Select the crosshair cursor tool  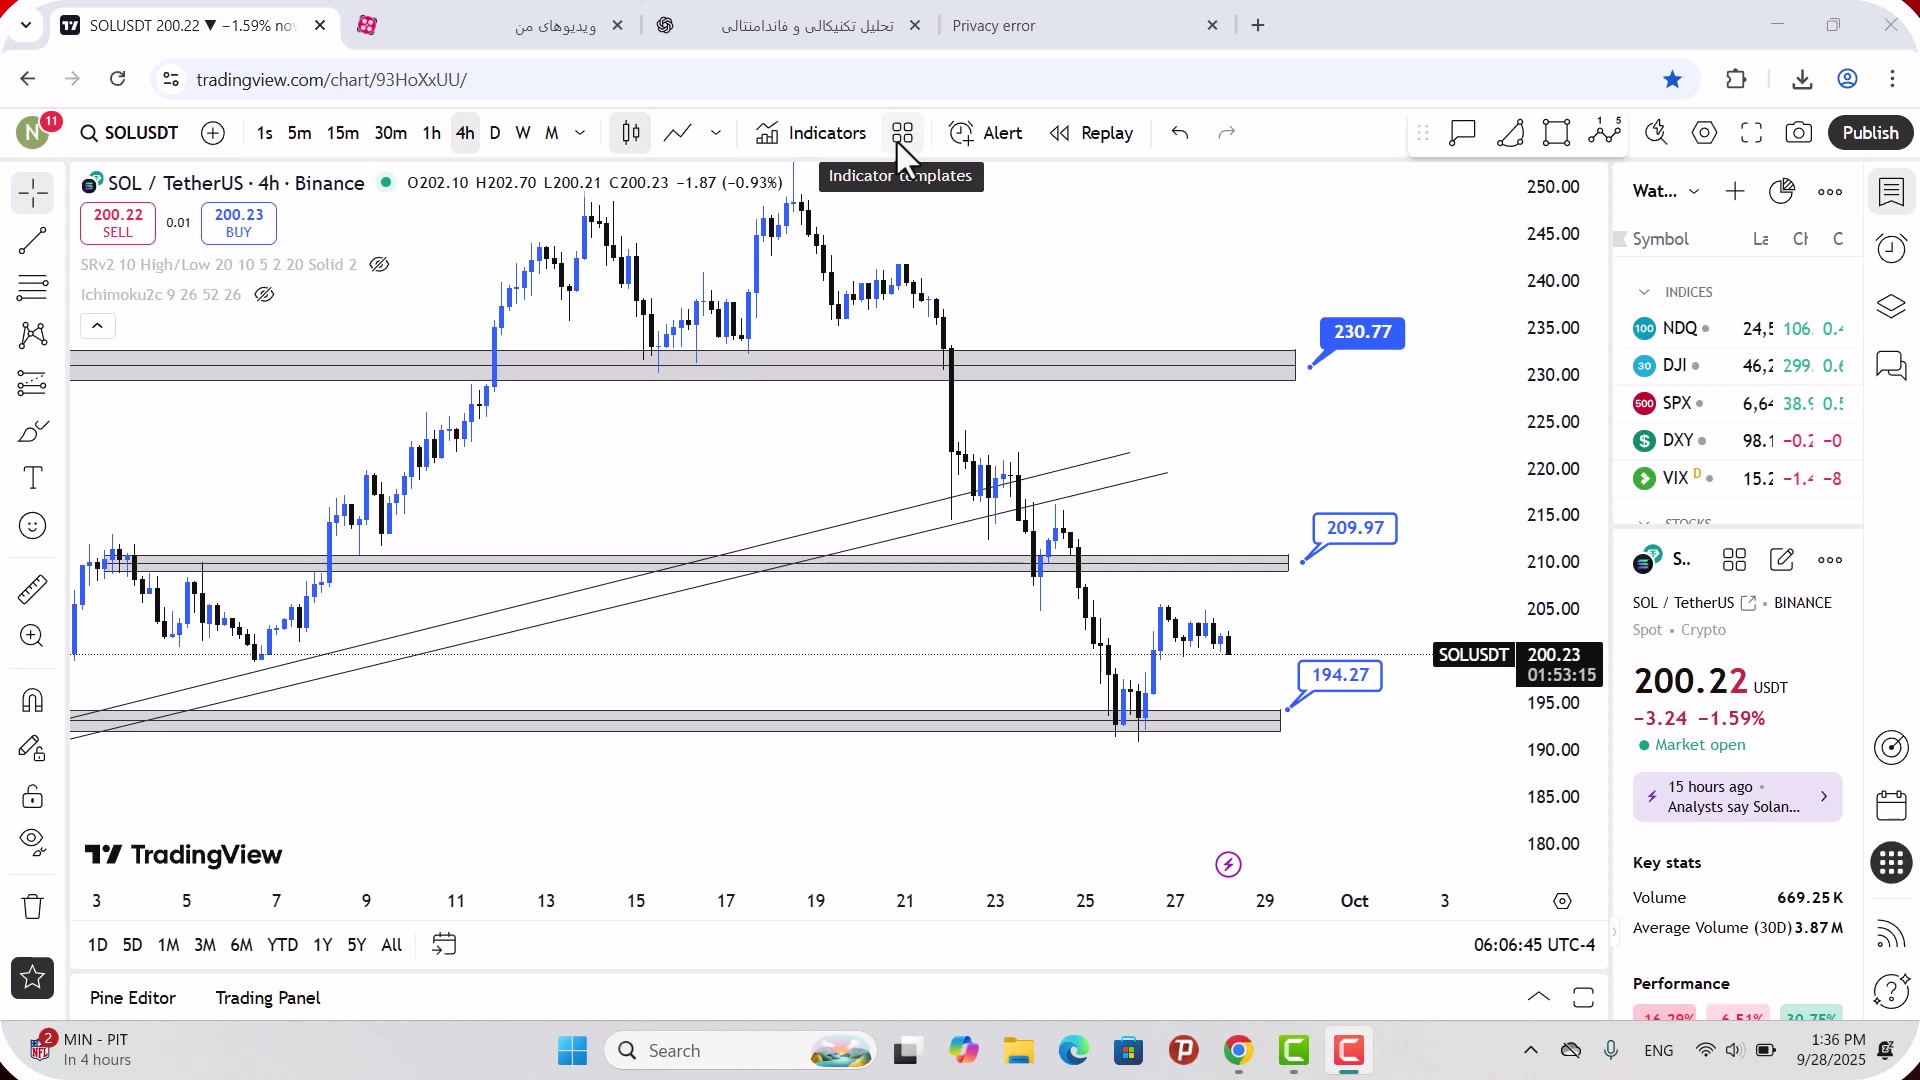[33, 193]
